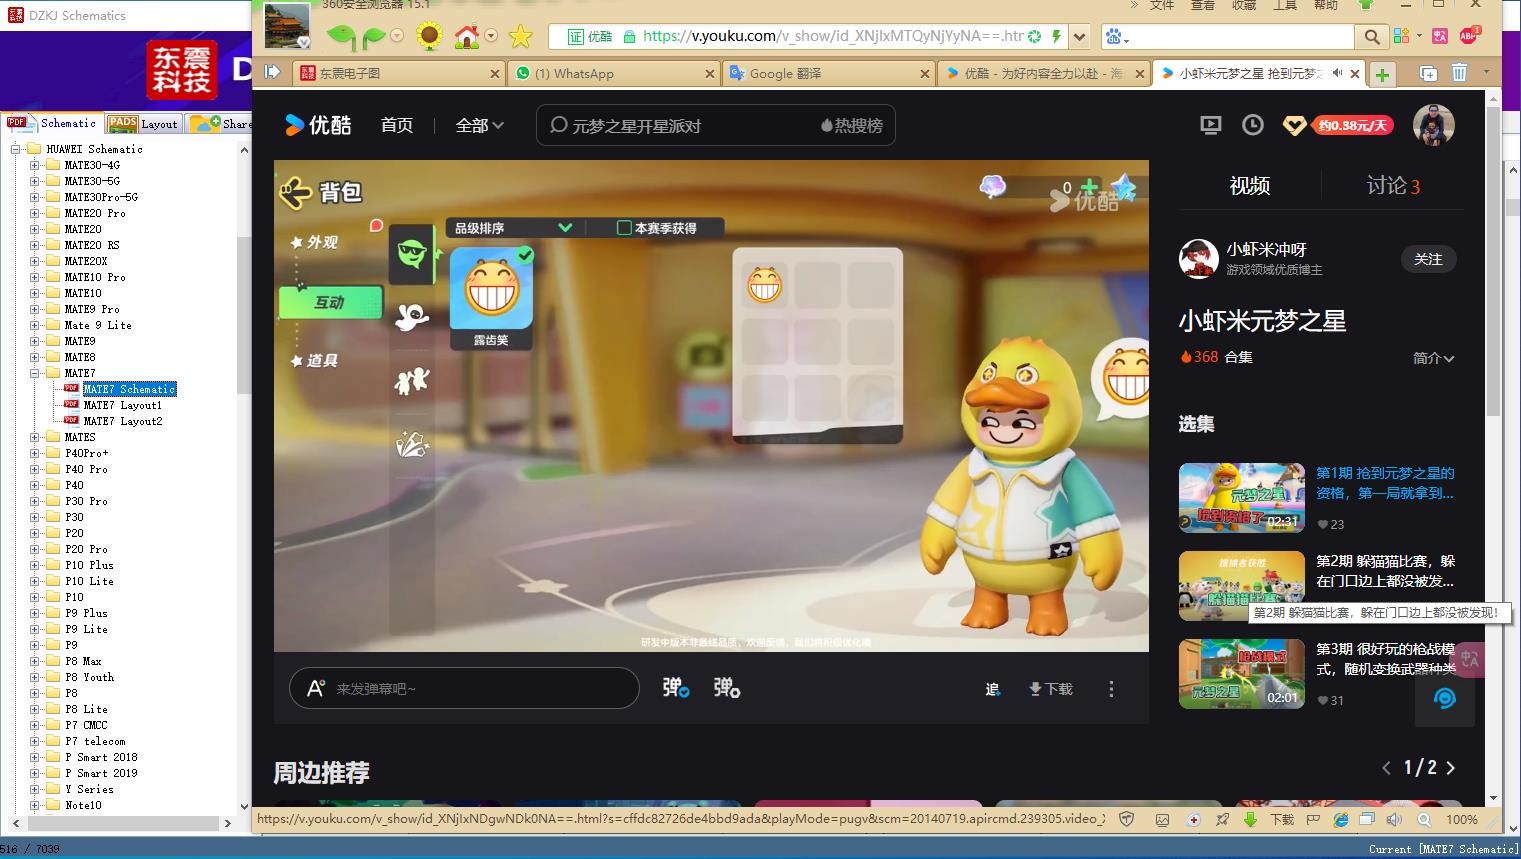Screen dimensions: 1521x859
Task: Click the 关注 follow button
Action: coord(1428,259)
